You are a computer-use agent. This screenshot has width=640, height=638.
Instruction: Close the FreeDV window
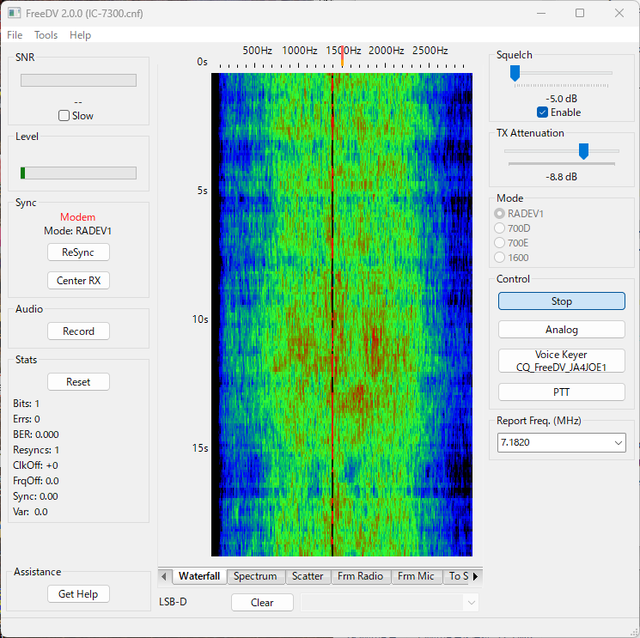pos(619,13)
